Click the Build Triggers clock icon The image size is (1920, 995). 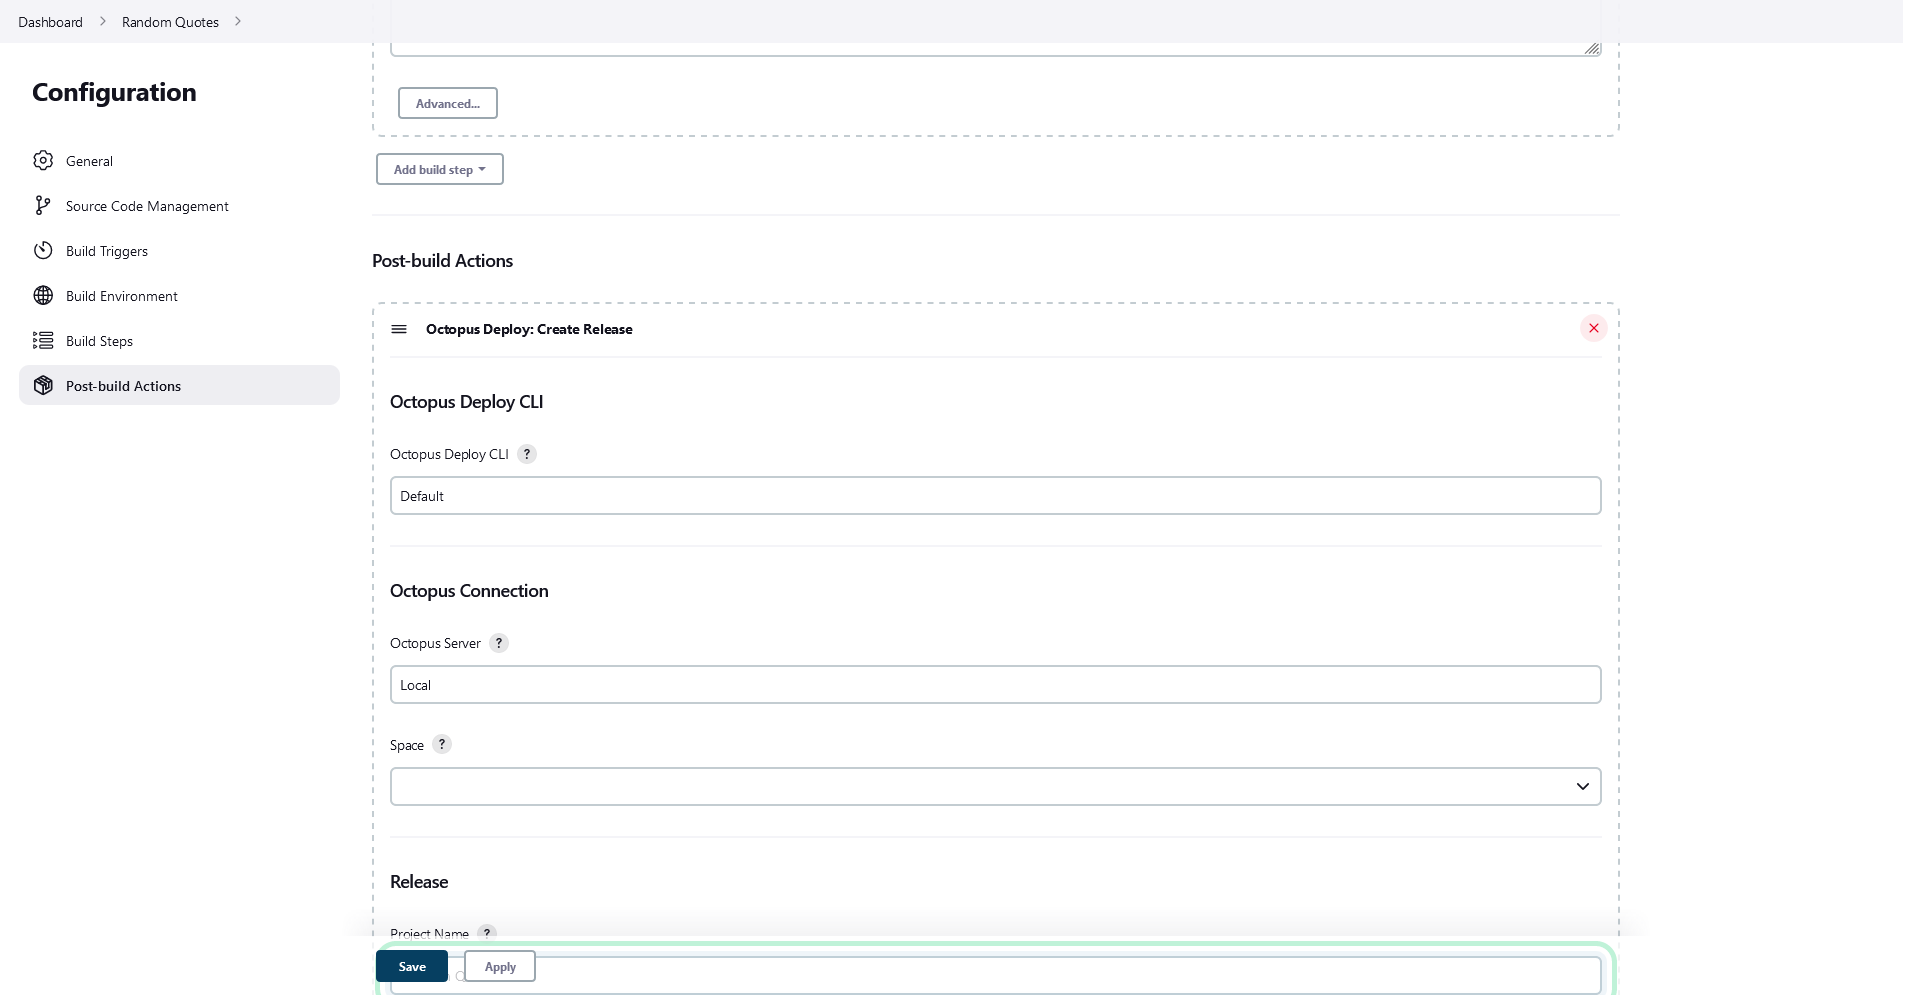coord(43,250)
